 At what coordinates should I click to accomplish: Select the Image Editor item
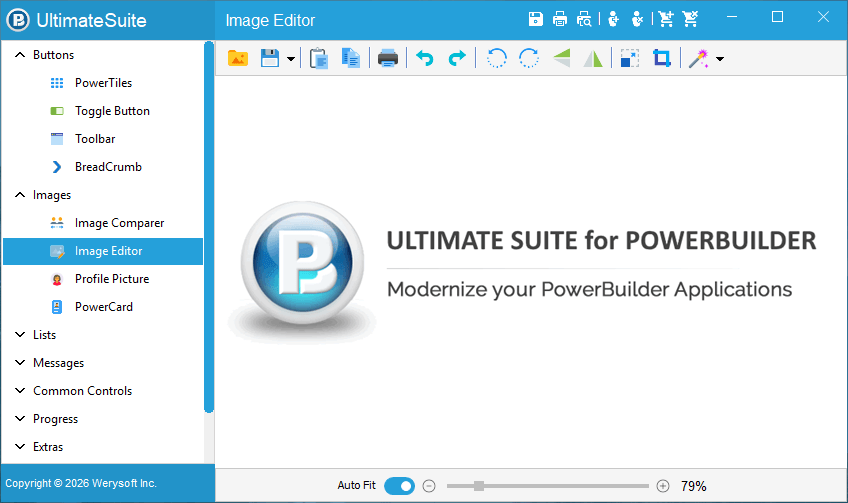[x=103, y=251]
